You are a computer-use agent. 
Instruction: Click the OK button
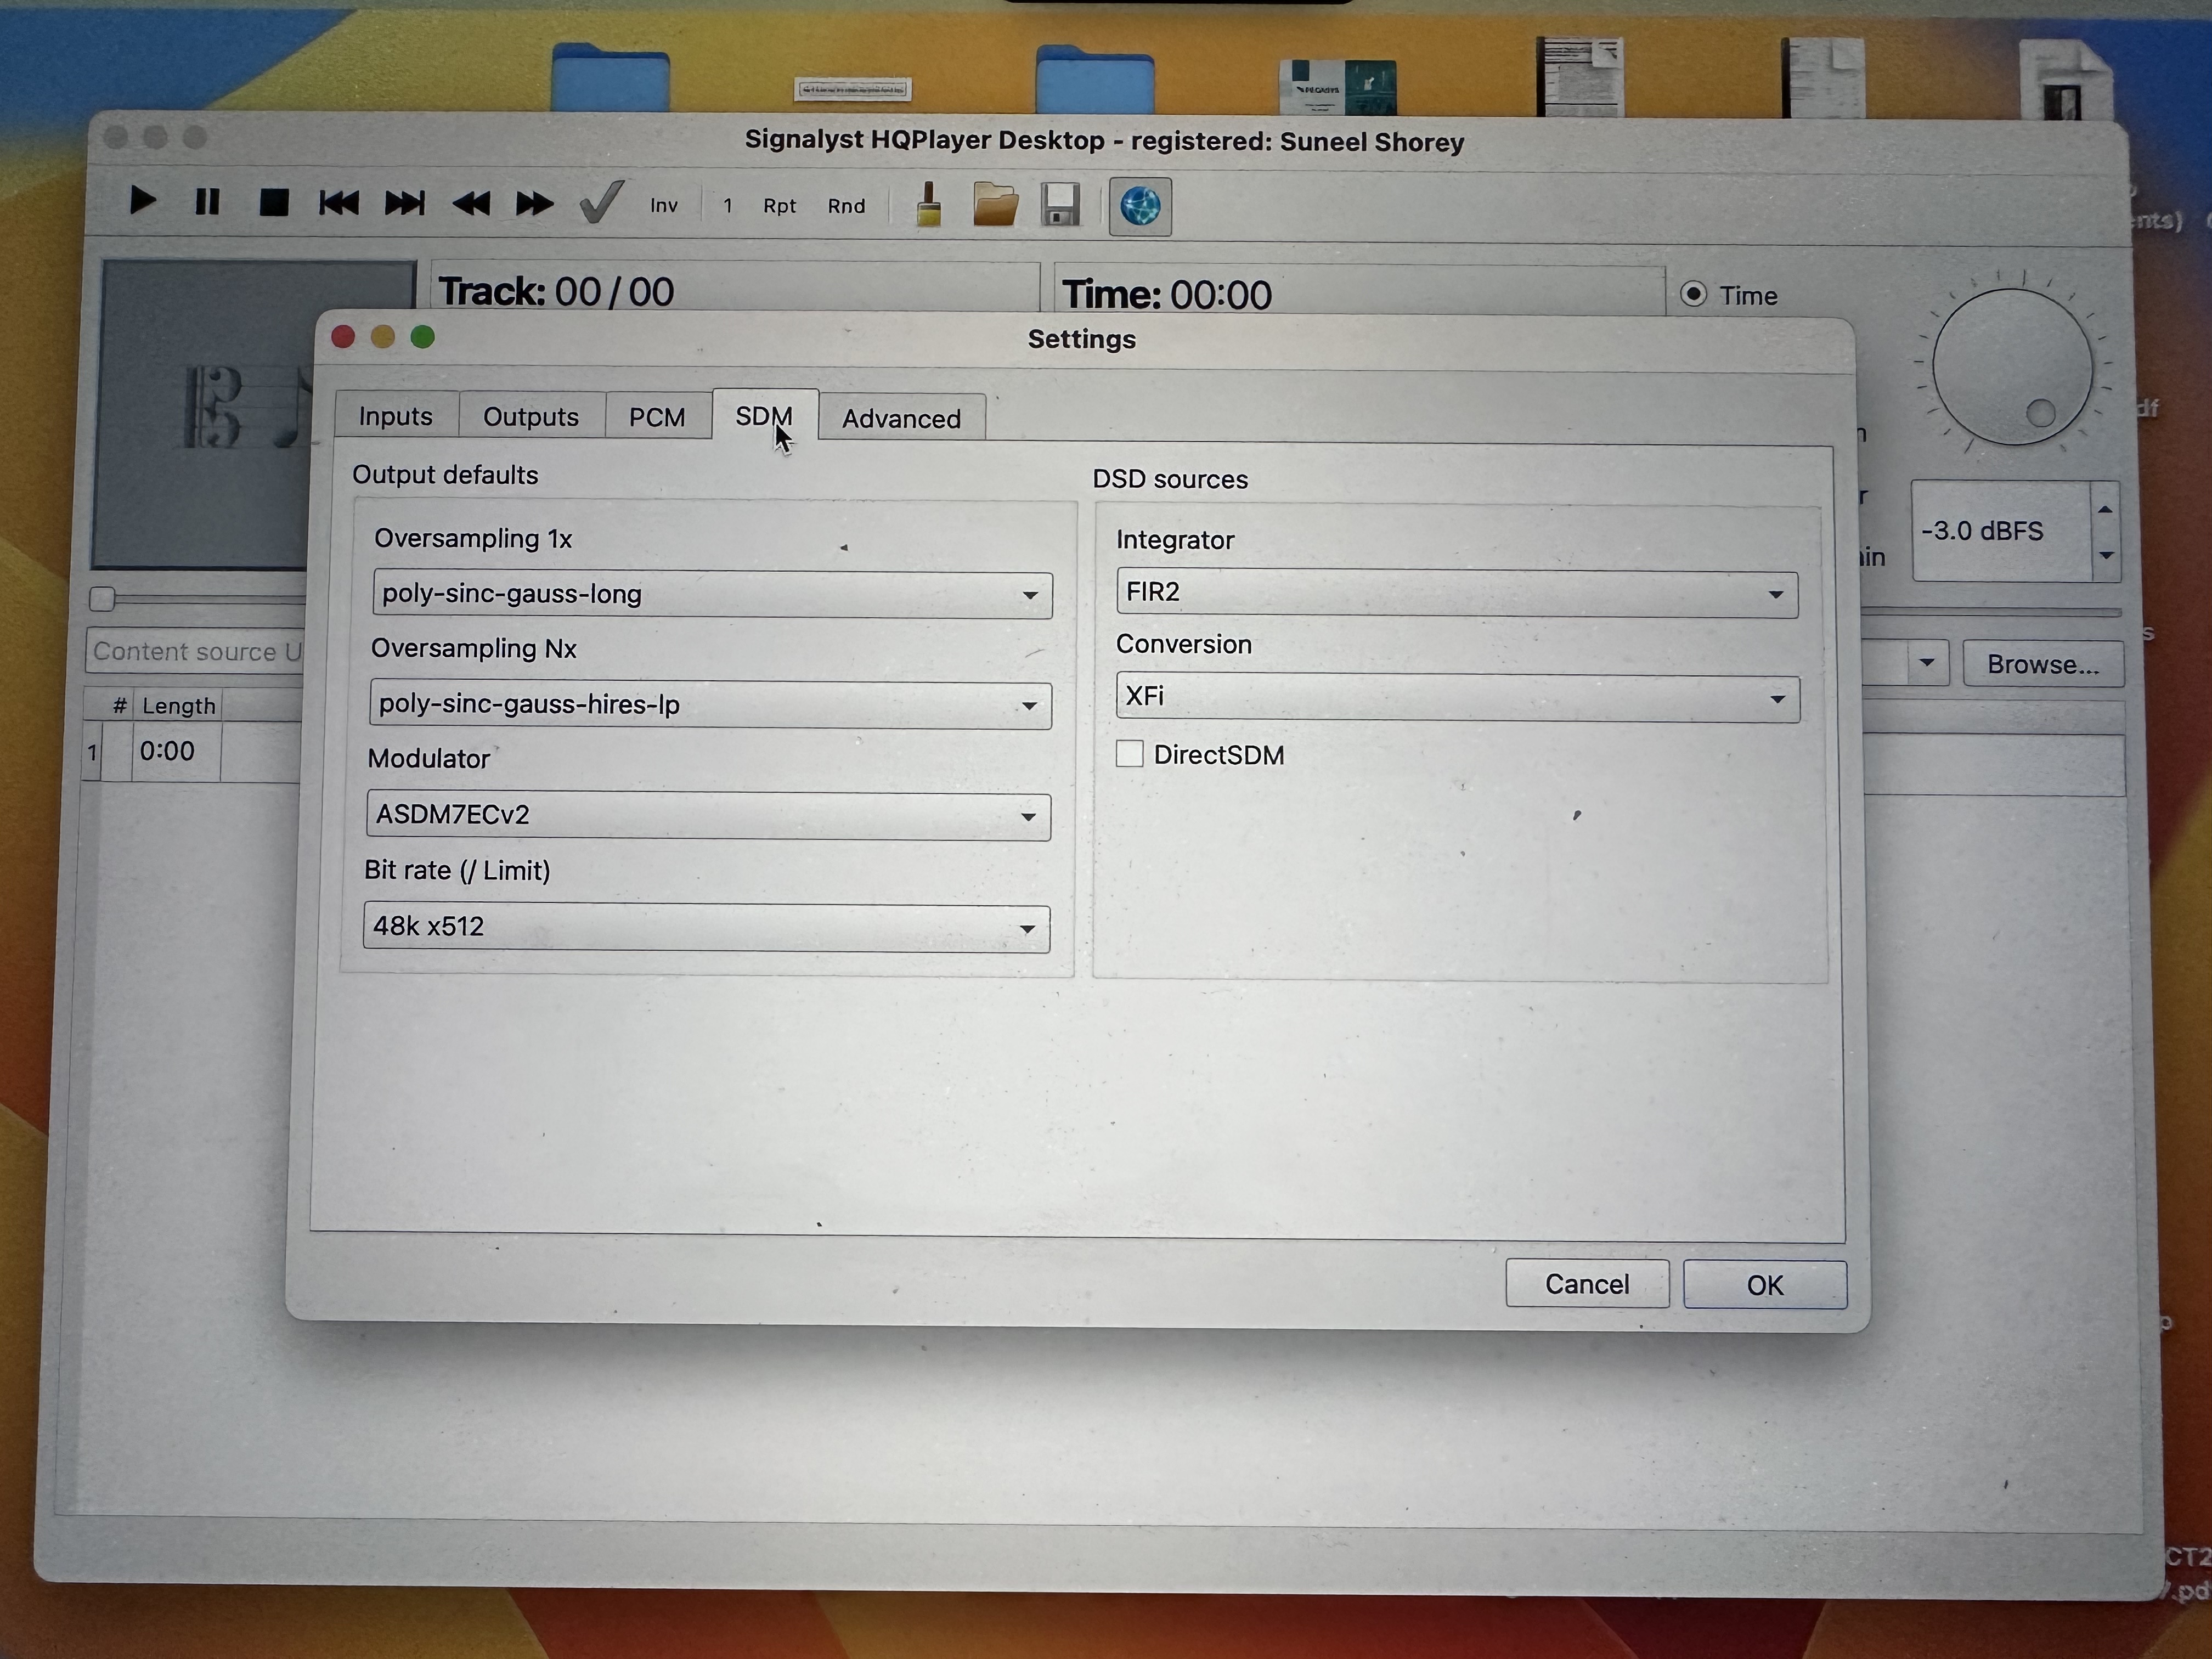click(x=1765, y=1285)
